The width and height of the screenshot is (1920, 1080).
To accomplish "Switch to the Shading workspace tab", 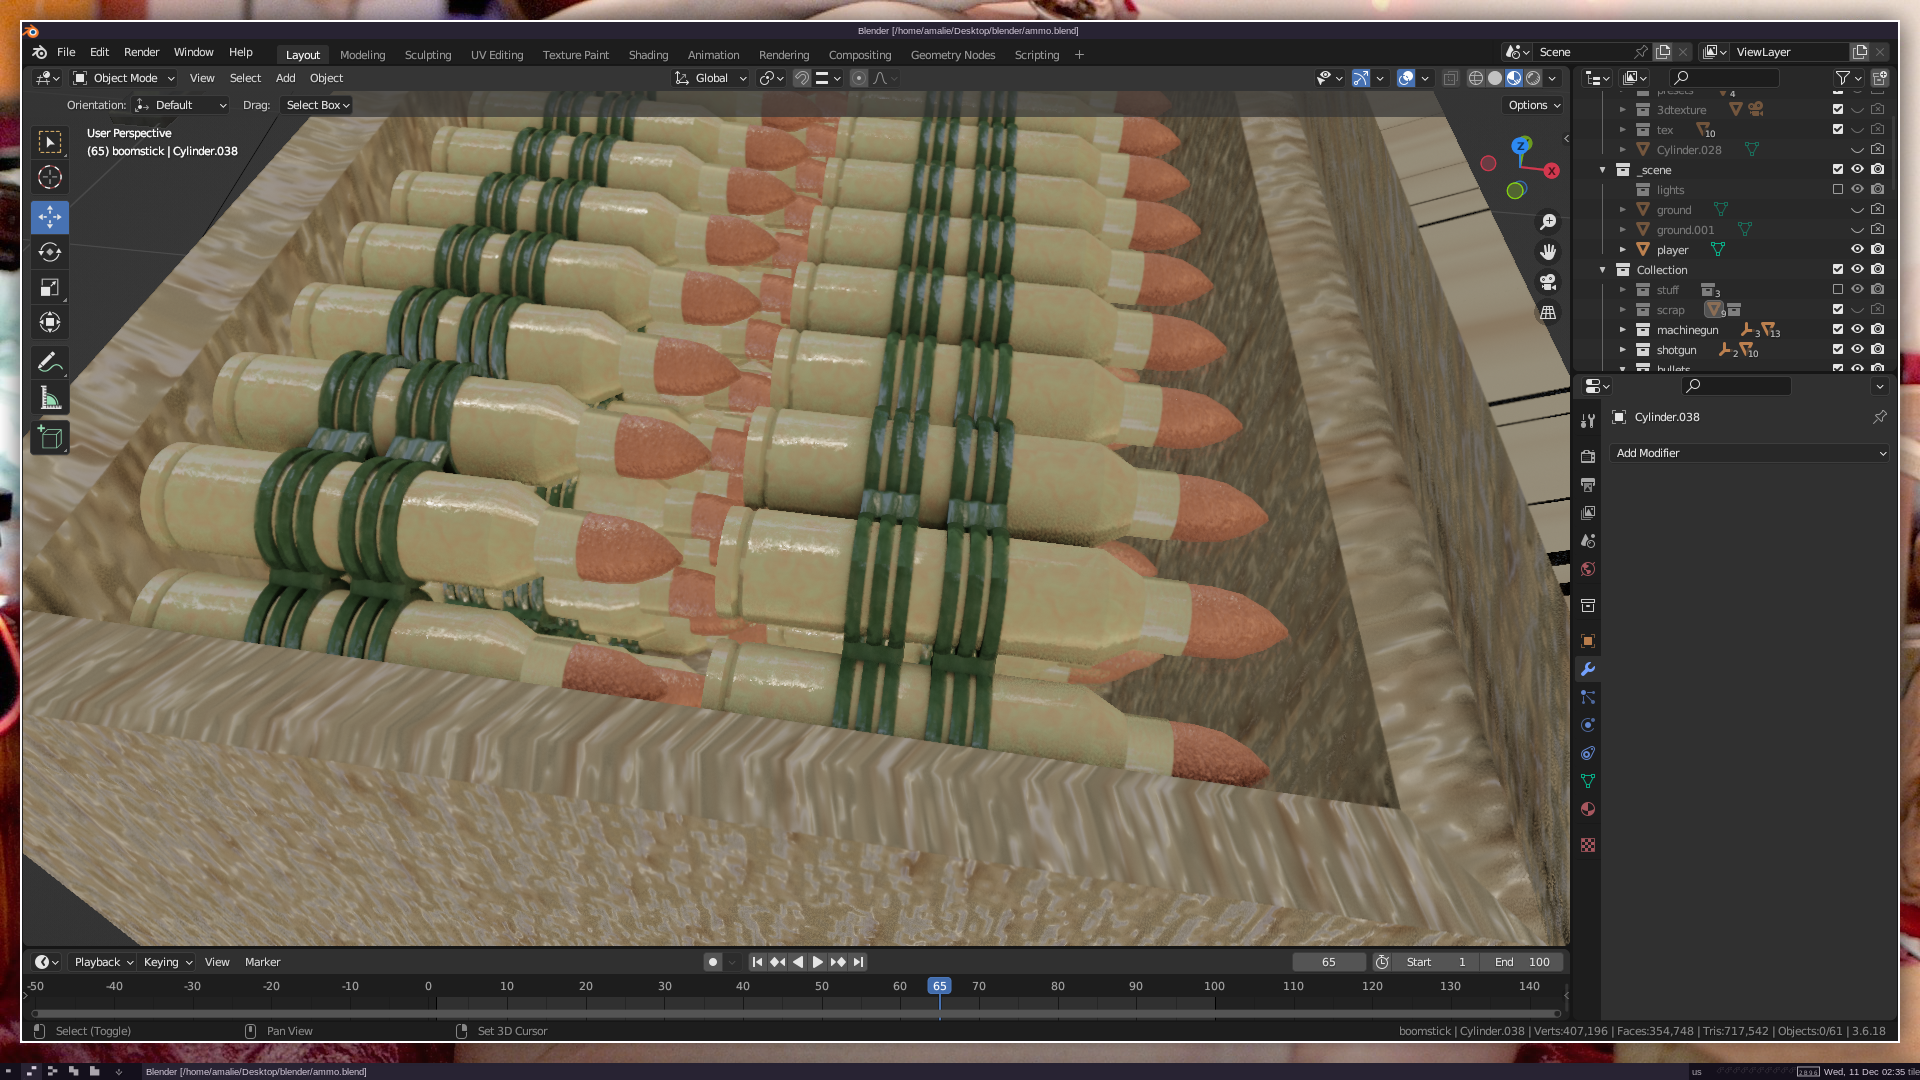I will click(x=648, y=55).
